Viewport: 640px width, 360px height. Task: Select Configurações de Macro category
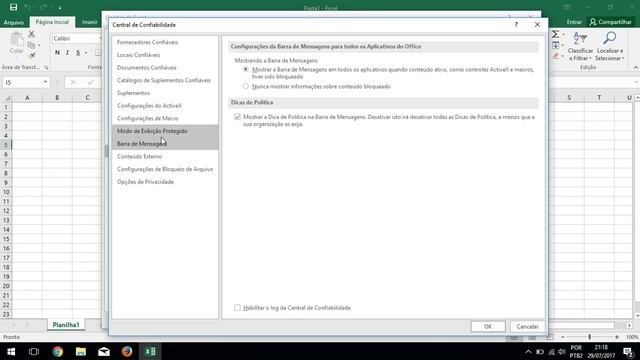(x=165, y=118)
